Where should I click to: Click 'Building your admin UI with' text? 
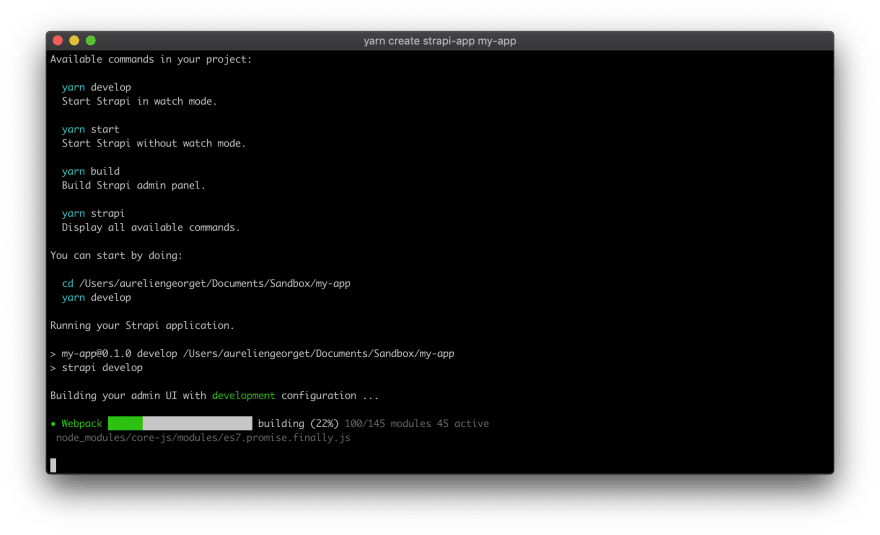[128, 396]
